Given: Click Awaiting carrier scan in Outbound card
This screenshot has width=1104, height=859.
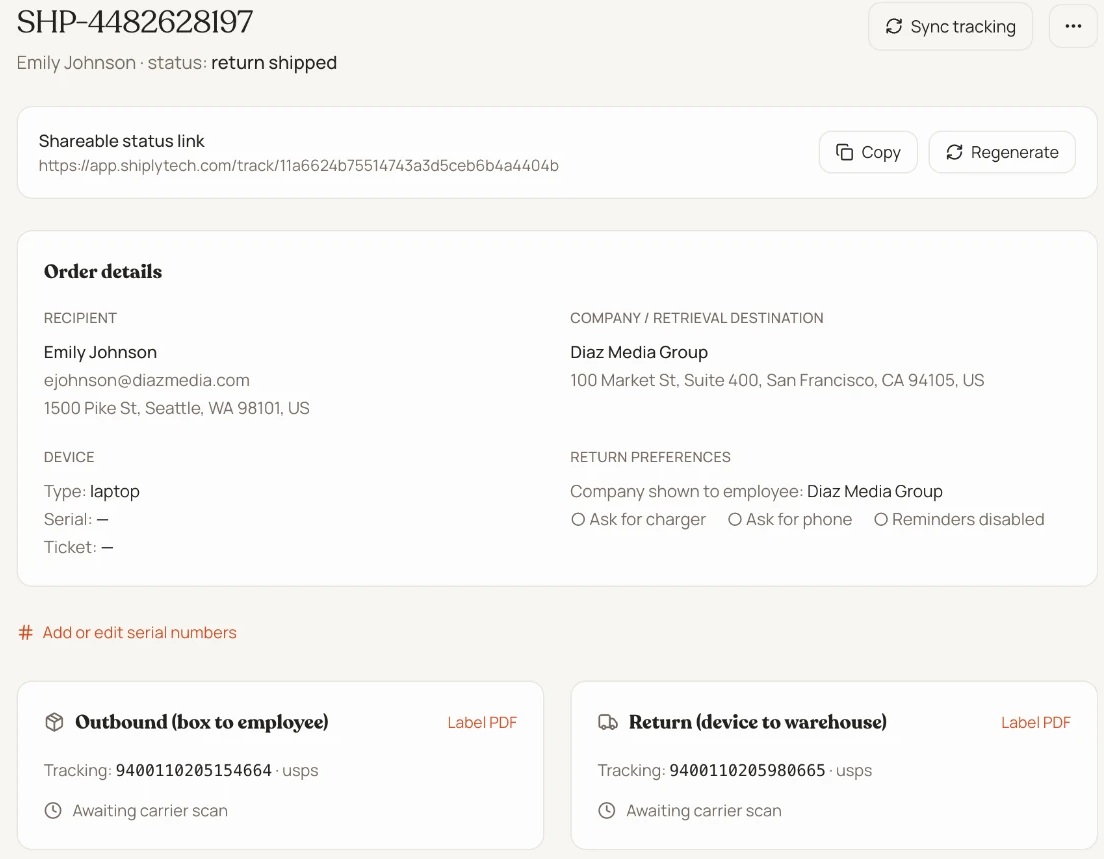Looking at the screenshot, I should 150,810.
